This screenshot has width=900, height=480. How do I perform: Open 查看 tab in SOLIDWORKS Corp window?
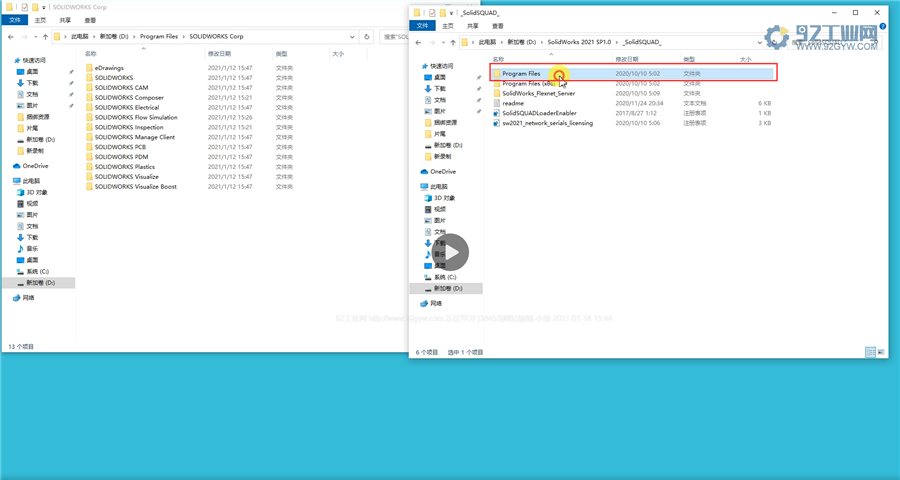click(x=90, y=20)
